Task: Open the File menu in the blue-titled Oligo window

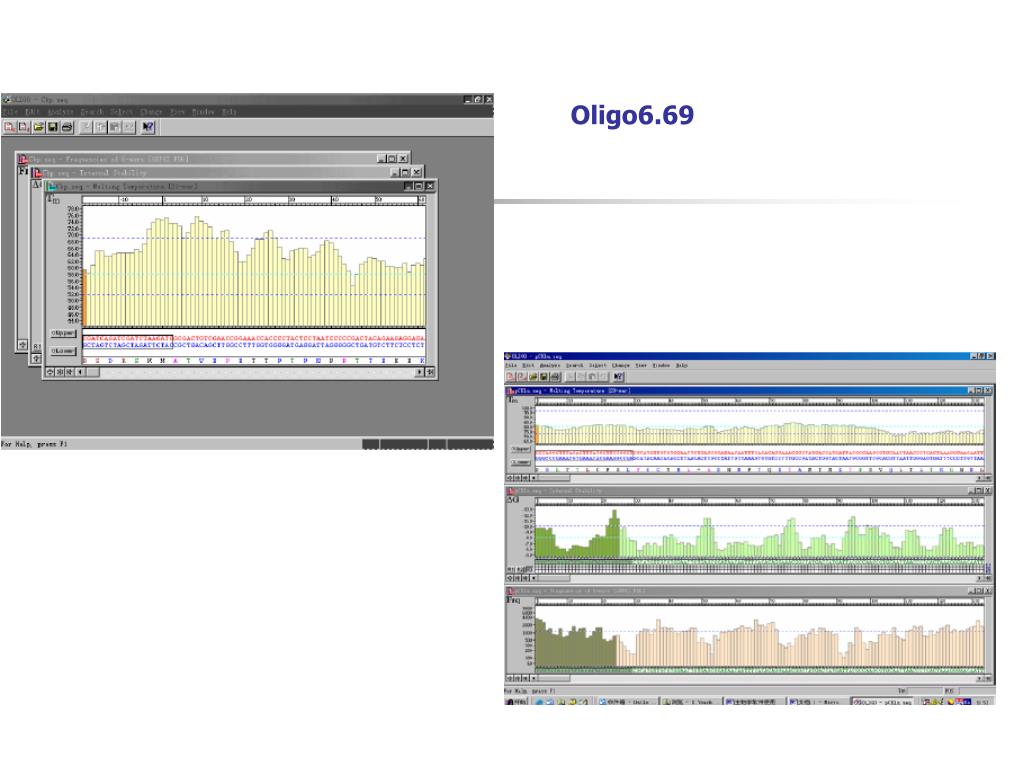Action: (511, 366)
